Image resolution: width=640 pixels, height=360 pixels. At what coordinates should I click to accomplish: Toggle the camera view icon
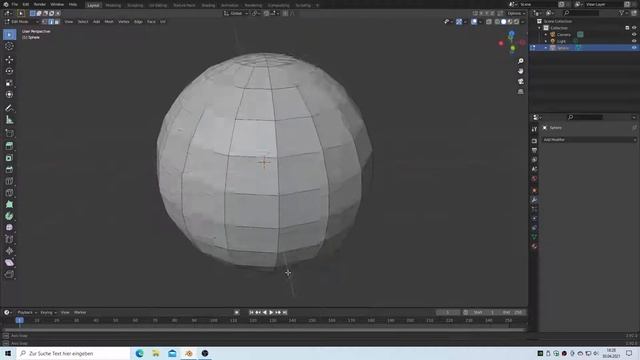tap(520, 82)
